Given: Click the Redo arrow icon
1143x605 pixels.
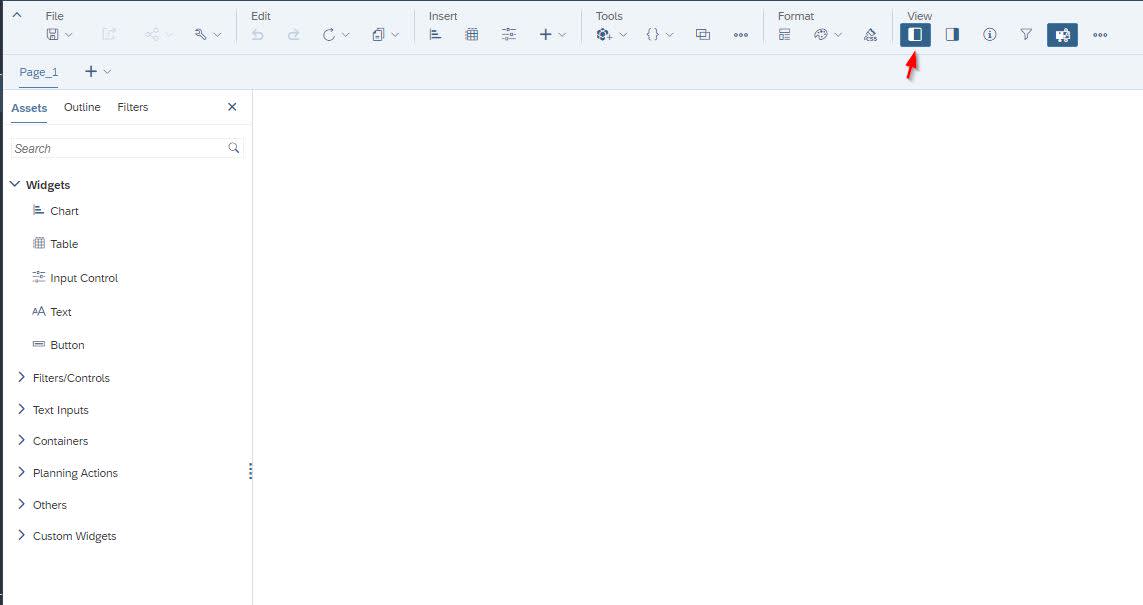Looking at the screenshot, I should click(294, 34).
